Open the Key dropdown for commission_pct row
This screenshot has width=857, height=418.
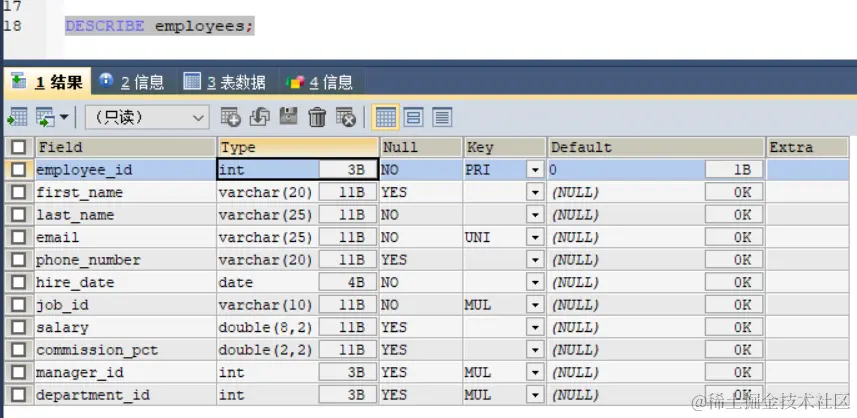click(535, 350)
